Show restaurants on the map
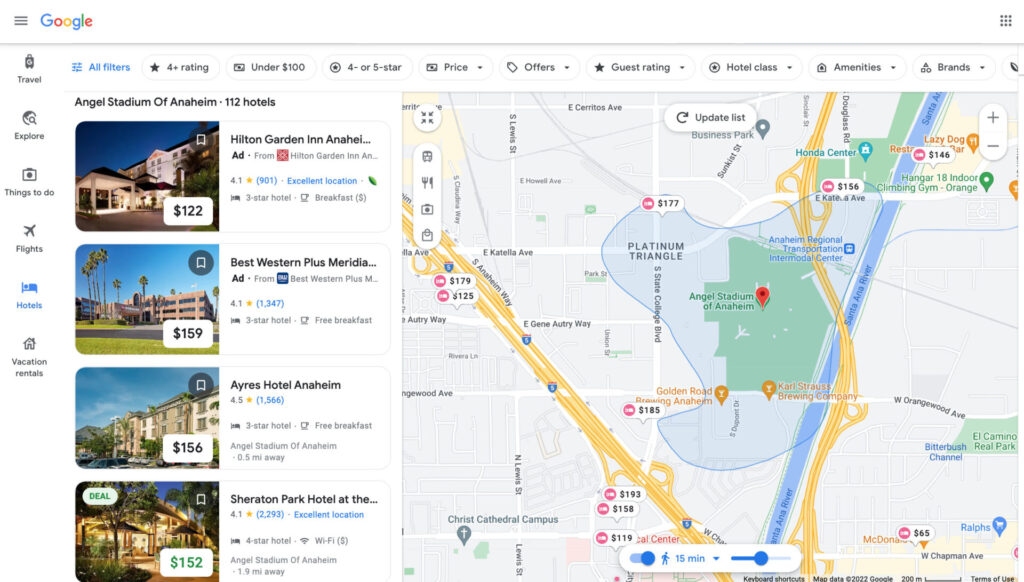1024x582 pixels. pyautogui.click(x=427, y=183)
